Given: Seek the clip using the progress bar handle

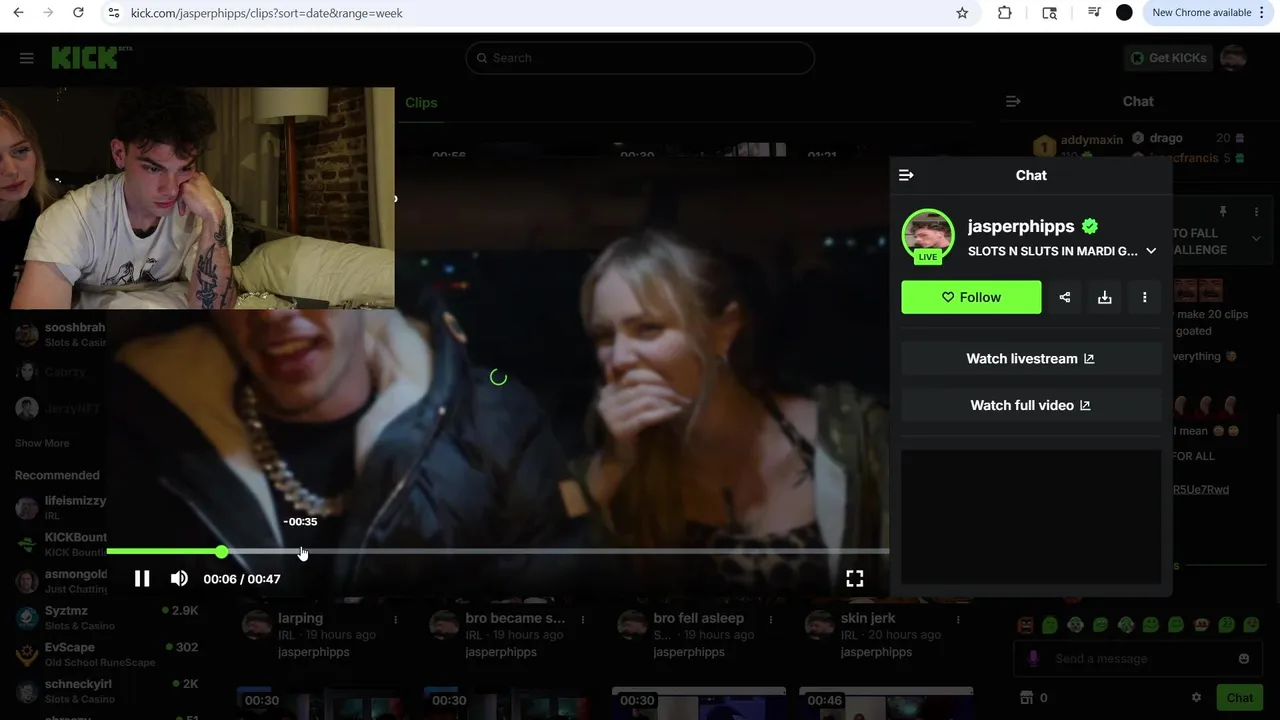Looking at the screenshot, I should pyautogui.click(x=221, y=551).
